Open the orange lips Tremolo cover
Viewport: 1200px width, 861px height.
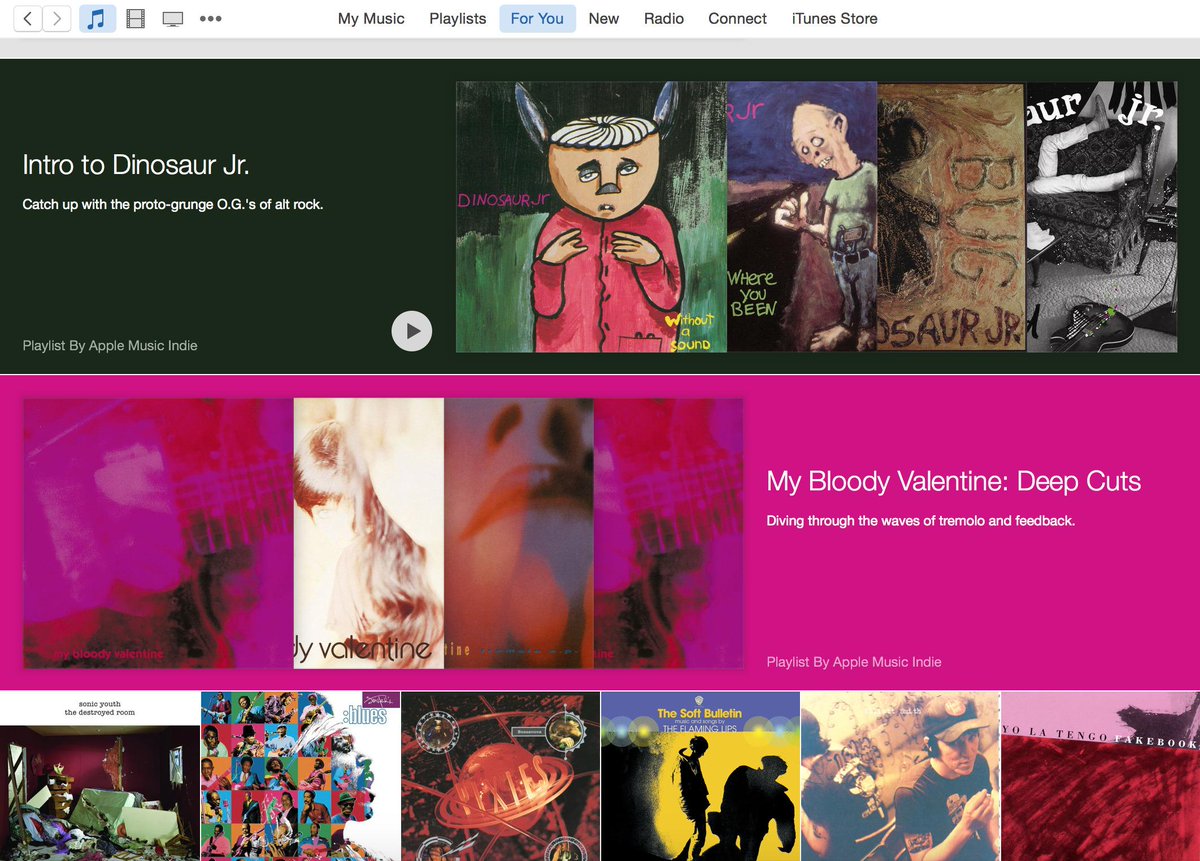pos(519,533)
